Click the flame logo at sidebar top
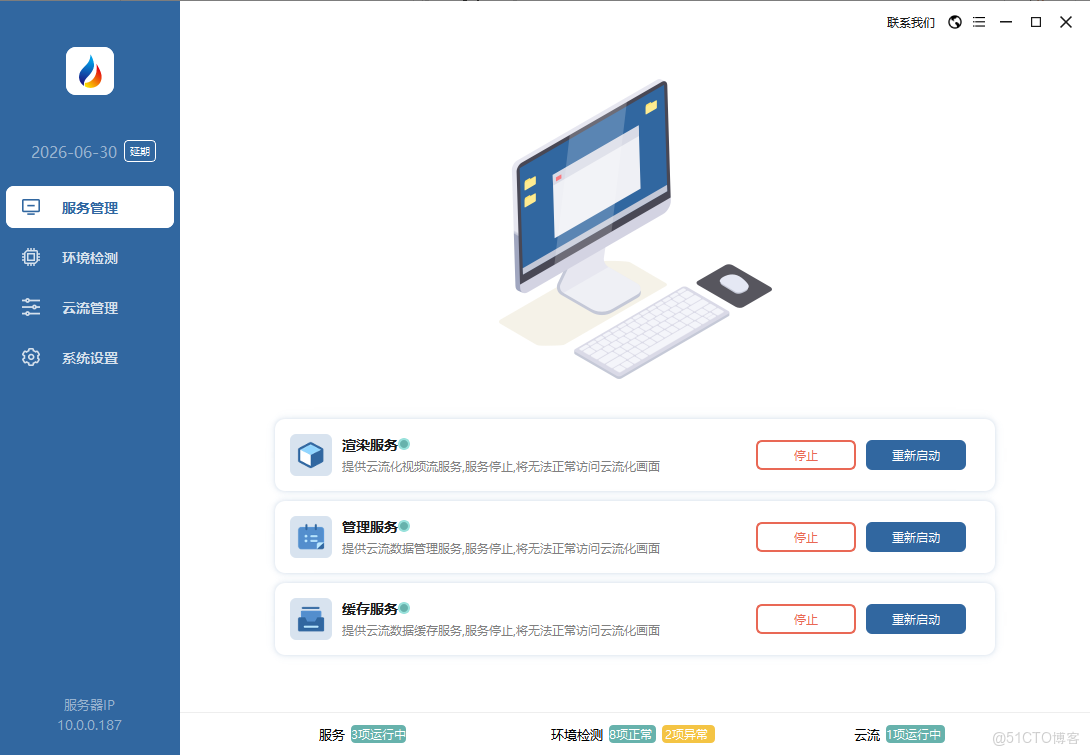Image resolution: width=1090 pixels, height=755 pixels. click(x=89, y=71)
